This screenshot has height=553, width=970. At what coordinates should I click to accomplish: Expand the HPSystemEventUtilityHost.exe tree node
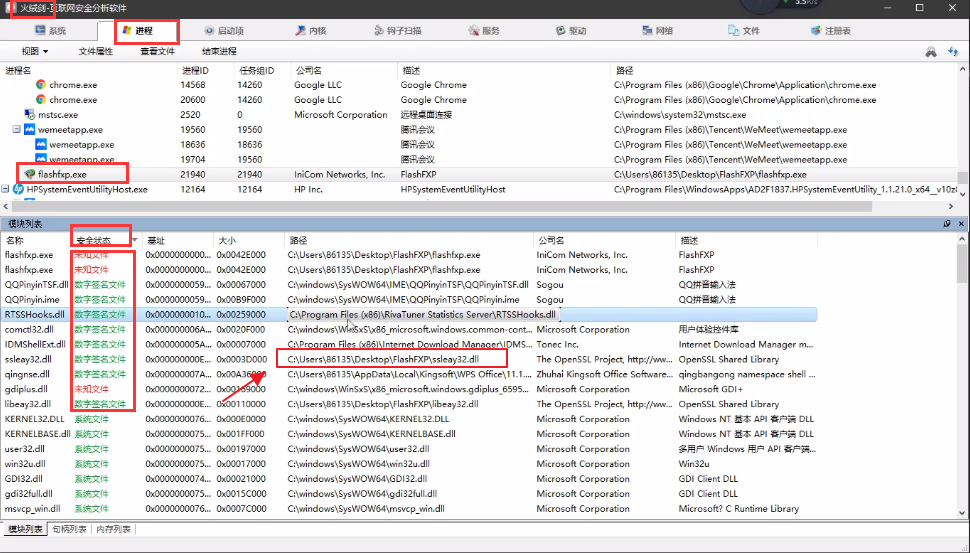(x=6, y=189)
